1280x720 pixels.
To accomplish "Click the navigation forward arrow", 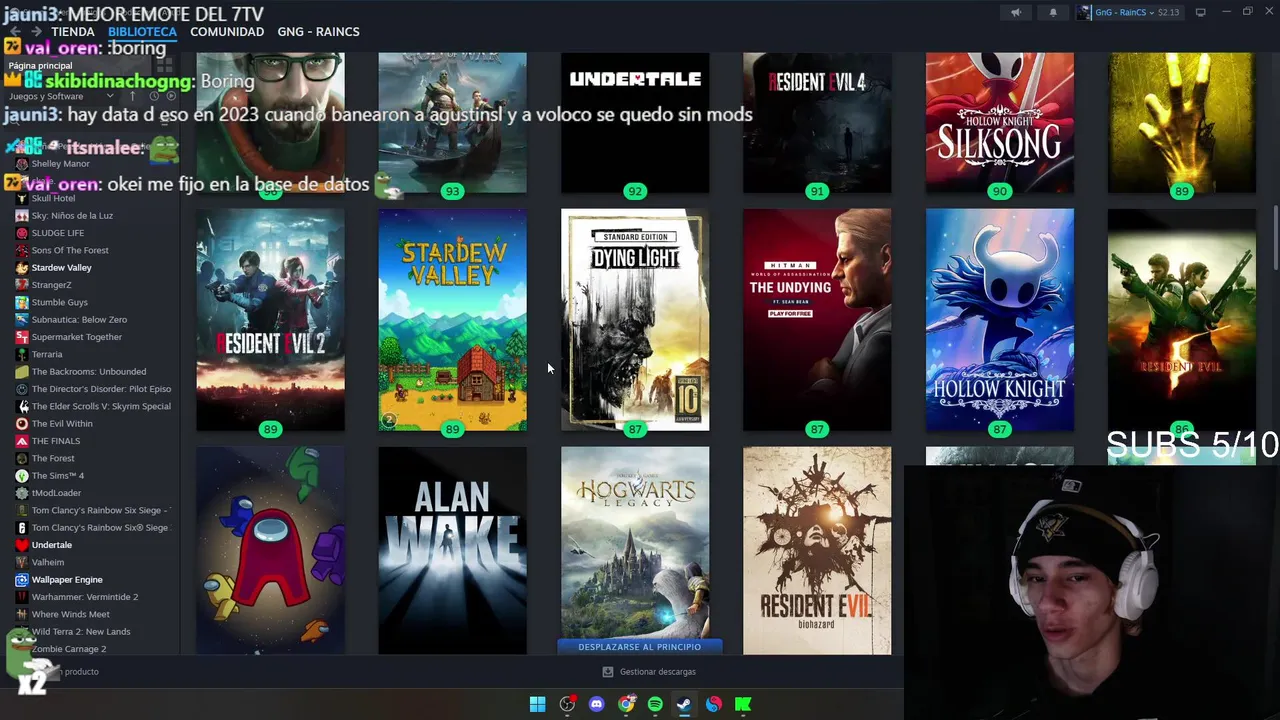I will [x=36, y=32].
